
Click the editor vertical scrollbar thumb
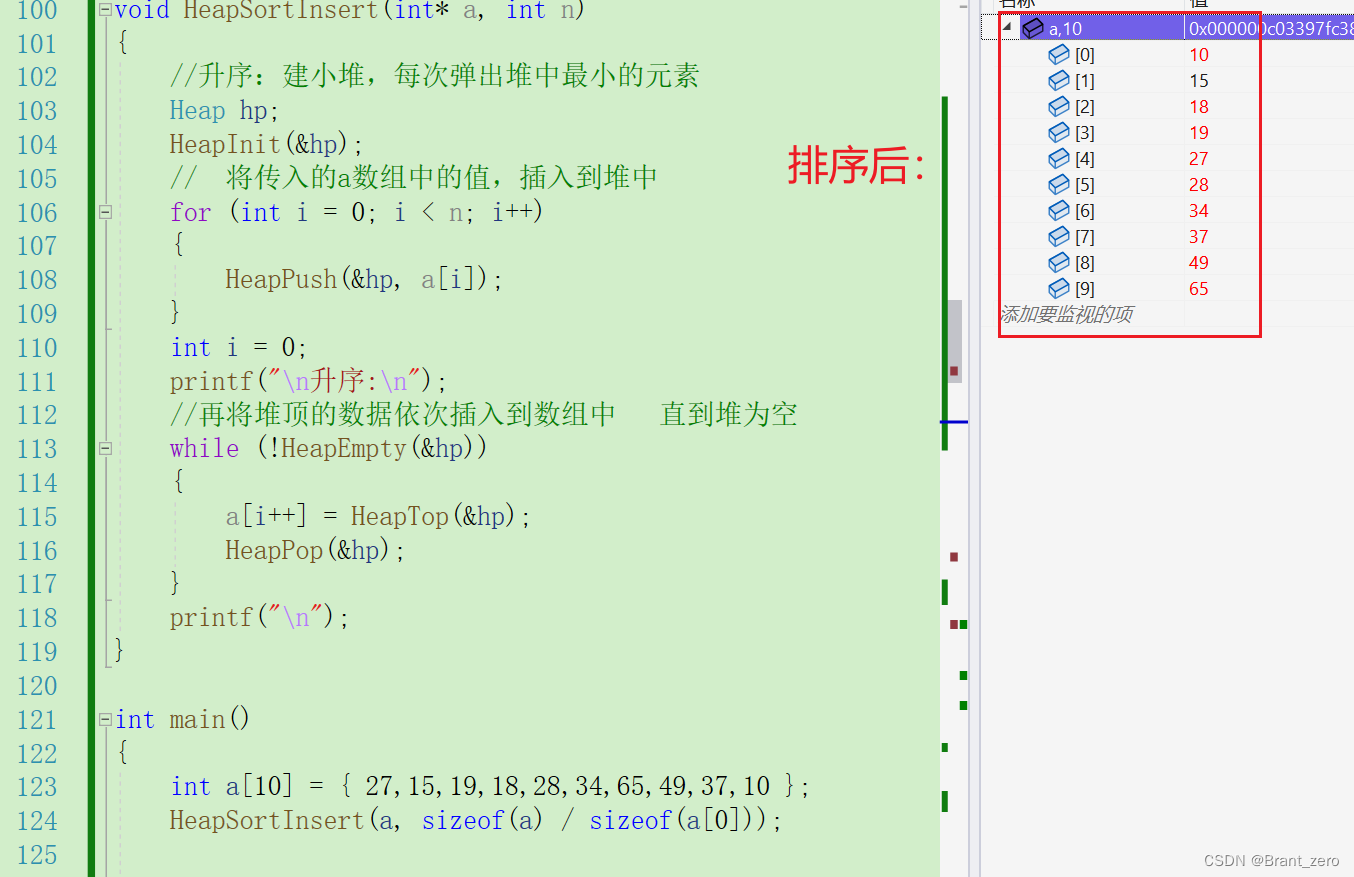tap(955, 341)
